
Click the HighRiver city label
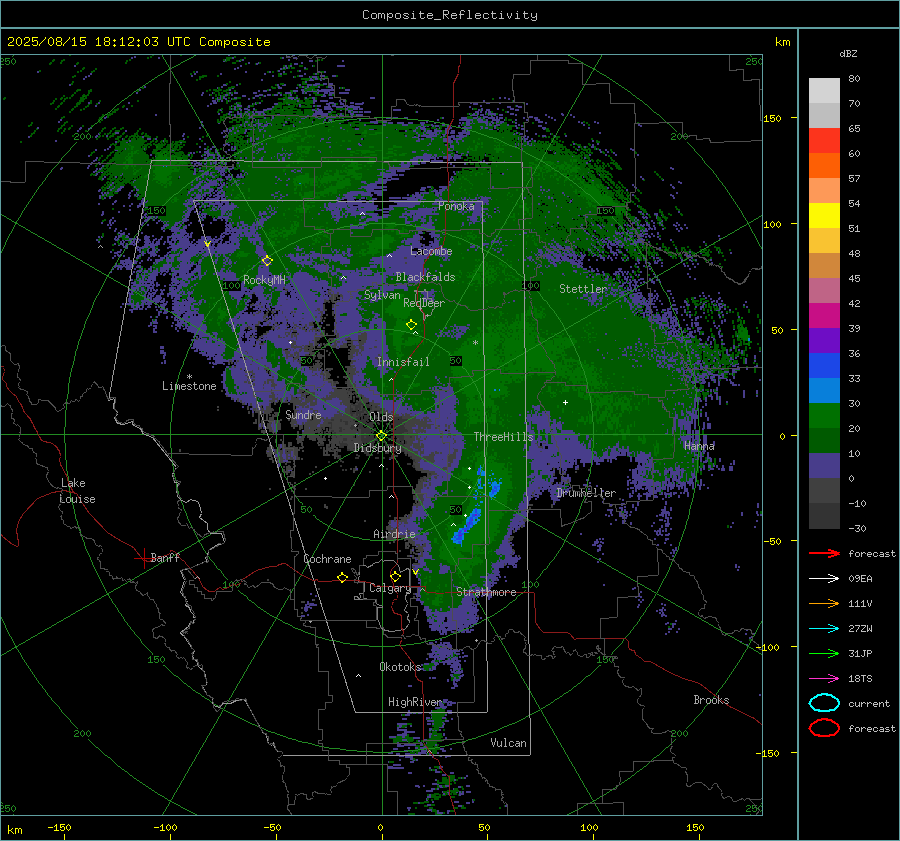coord(414,702)
